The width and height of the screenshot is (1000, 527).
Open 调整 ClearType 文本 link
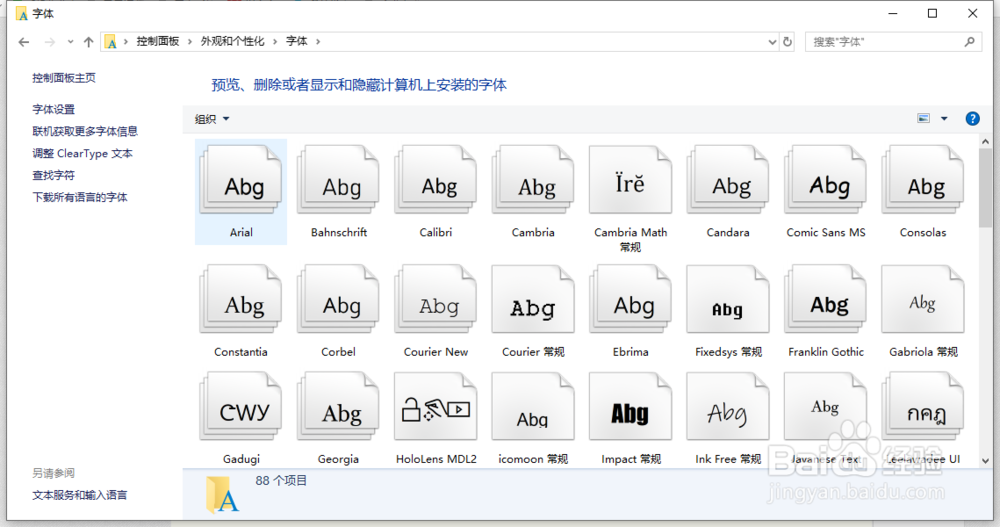pyautogui.click(x=82, y=153)
